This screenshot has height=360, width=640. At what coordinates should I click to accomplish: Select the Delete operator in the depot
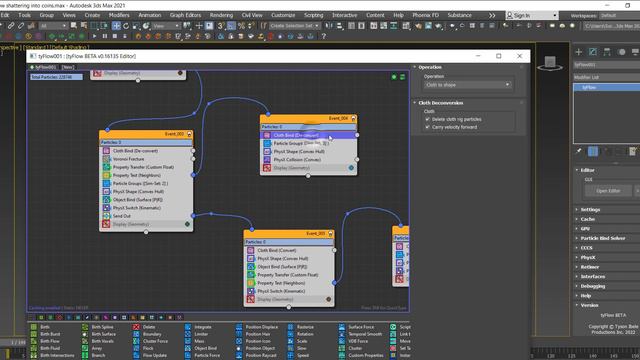pyautogui.click(x=144, y=327)
